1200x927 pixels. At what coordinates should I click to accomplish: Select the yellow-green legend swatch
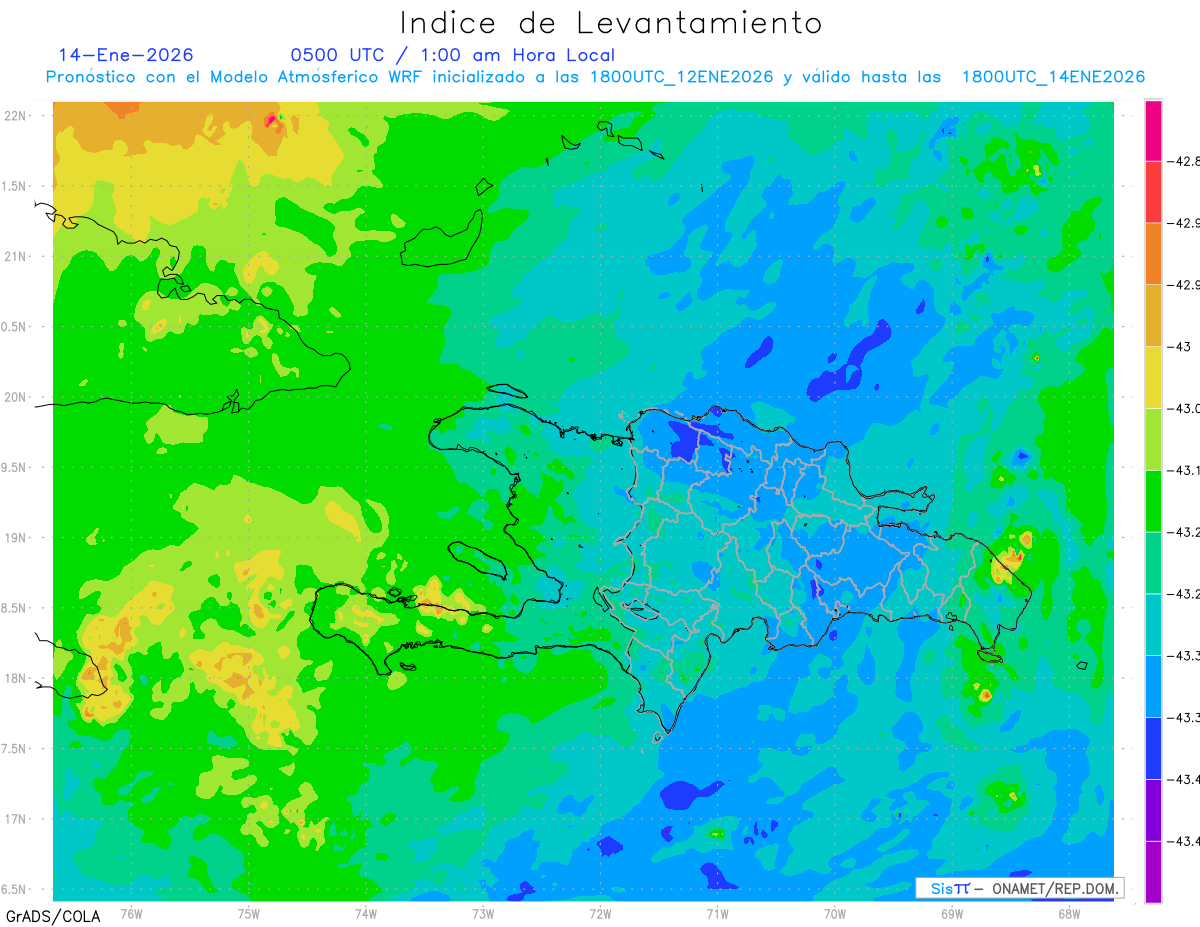1153,438
